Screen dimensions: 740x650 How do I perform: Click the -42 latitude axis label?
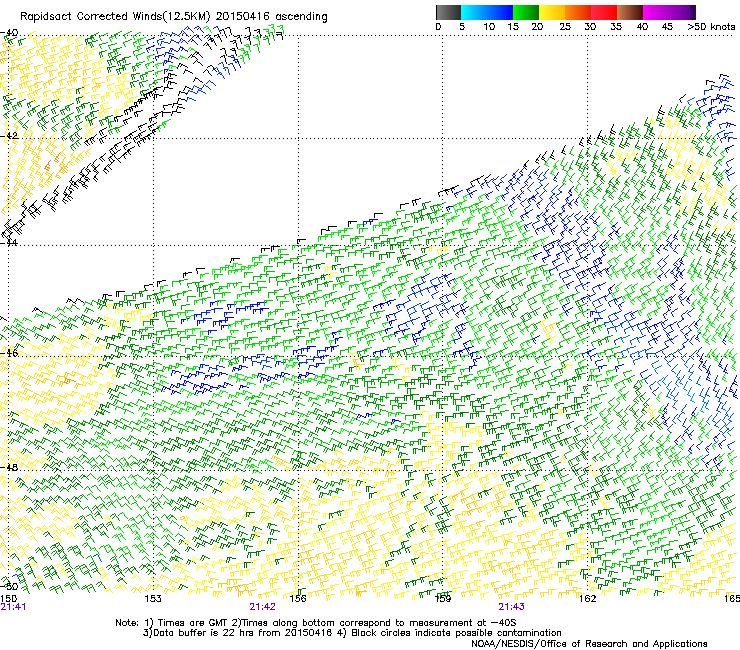pos(9,136)
